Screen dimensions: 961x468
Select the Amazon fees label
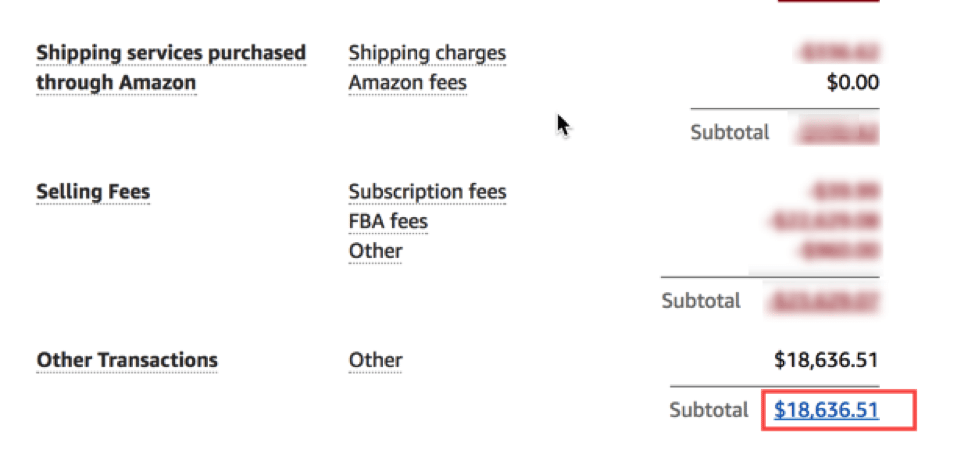tap(408, 83)
